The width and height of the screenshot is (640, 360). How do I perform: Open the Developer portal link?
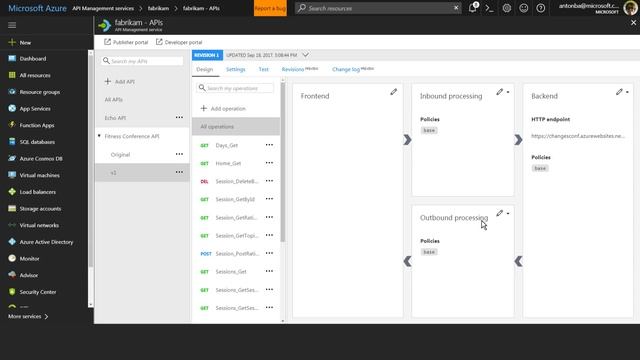coord(179,42)
